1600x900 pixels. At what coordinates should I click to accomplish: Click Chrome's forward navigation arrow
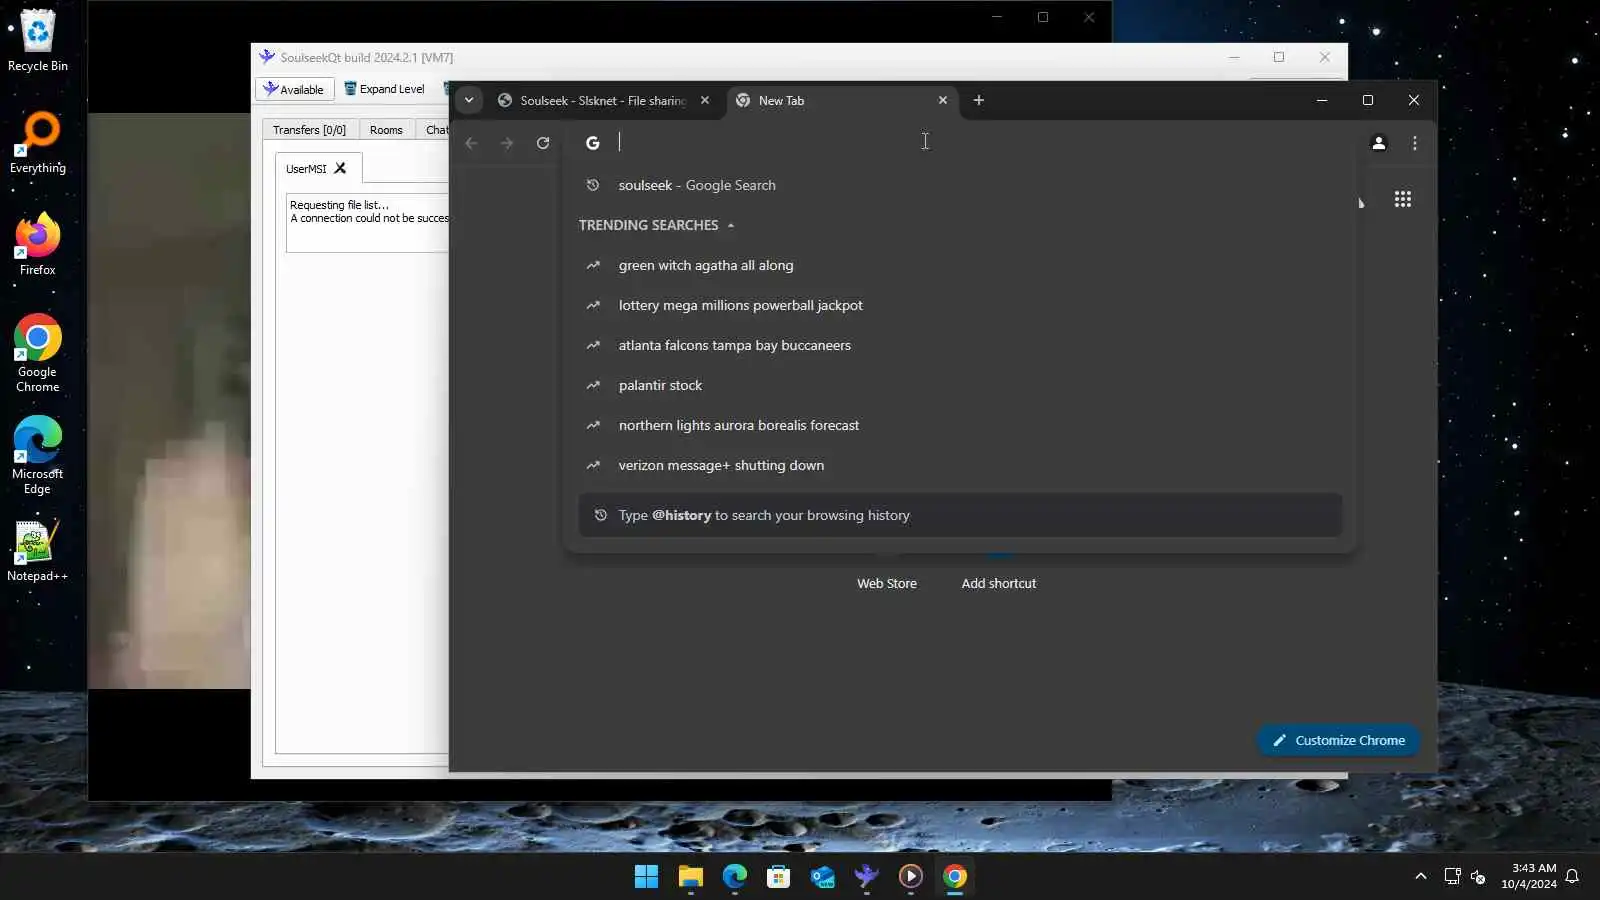(507, 143)
